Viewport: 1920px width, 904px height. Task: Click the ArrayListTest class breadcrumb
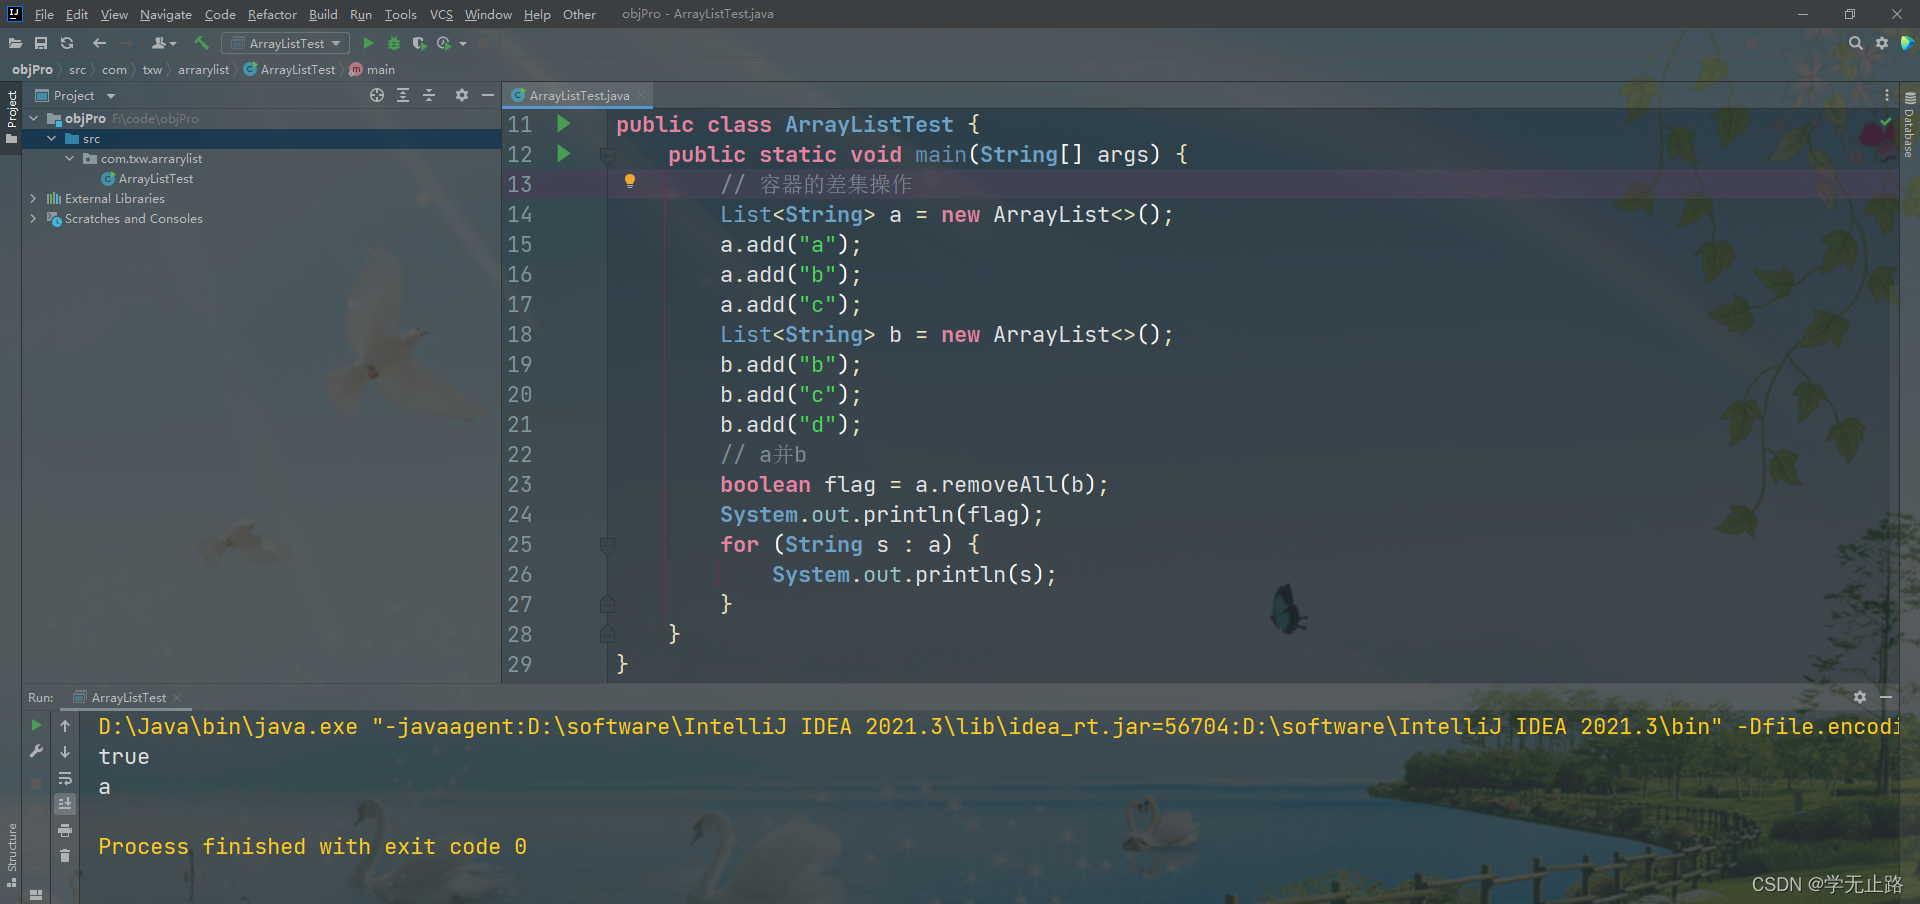(290, 69)
